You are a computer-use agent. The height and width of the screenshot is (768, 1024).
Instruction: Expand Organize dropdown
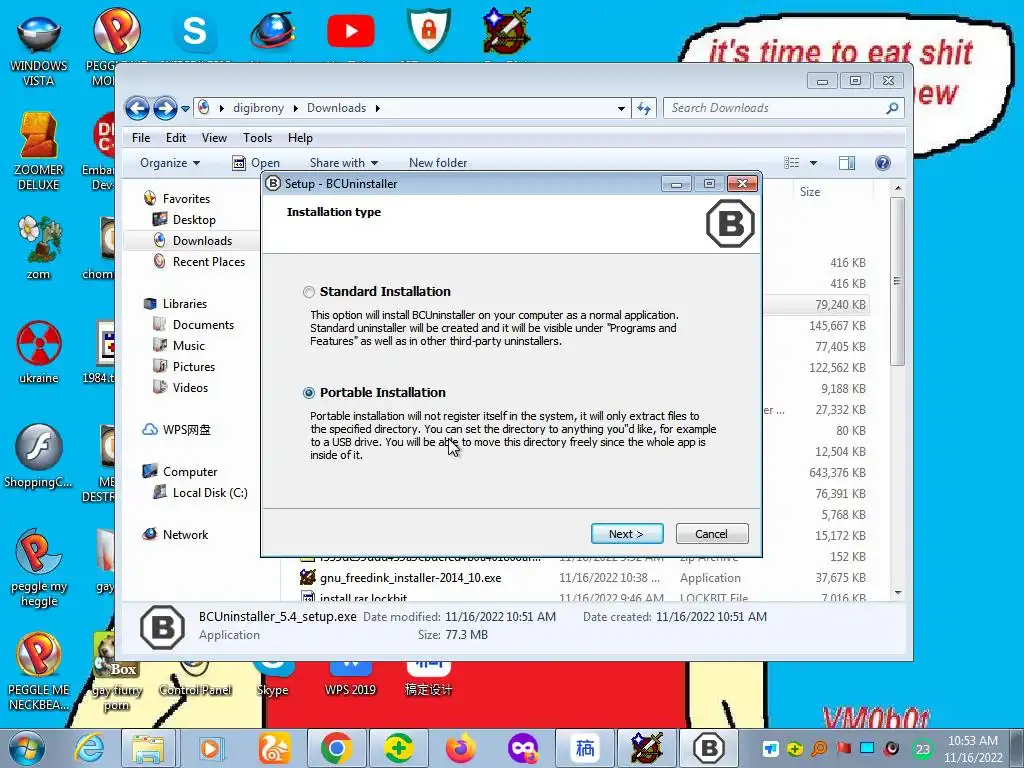point(170,163)
